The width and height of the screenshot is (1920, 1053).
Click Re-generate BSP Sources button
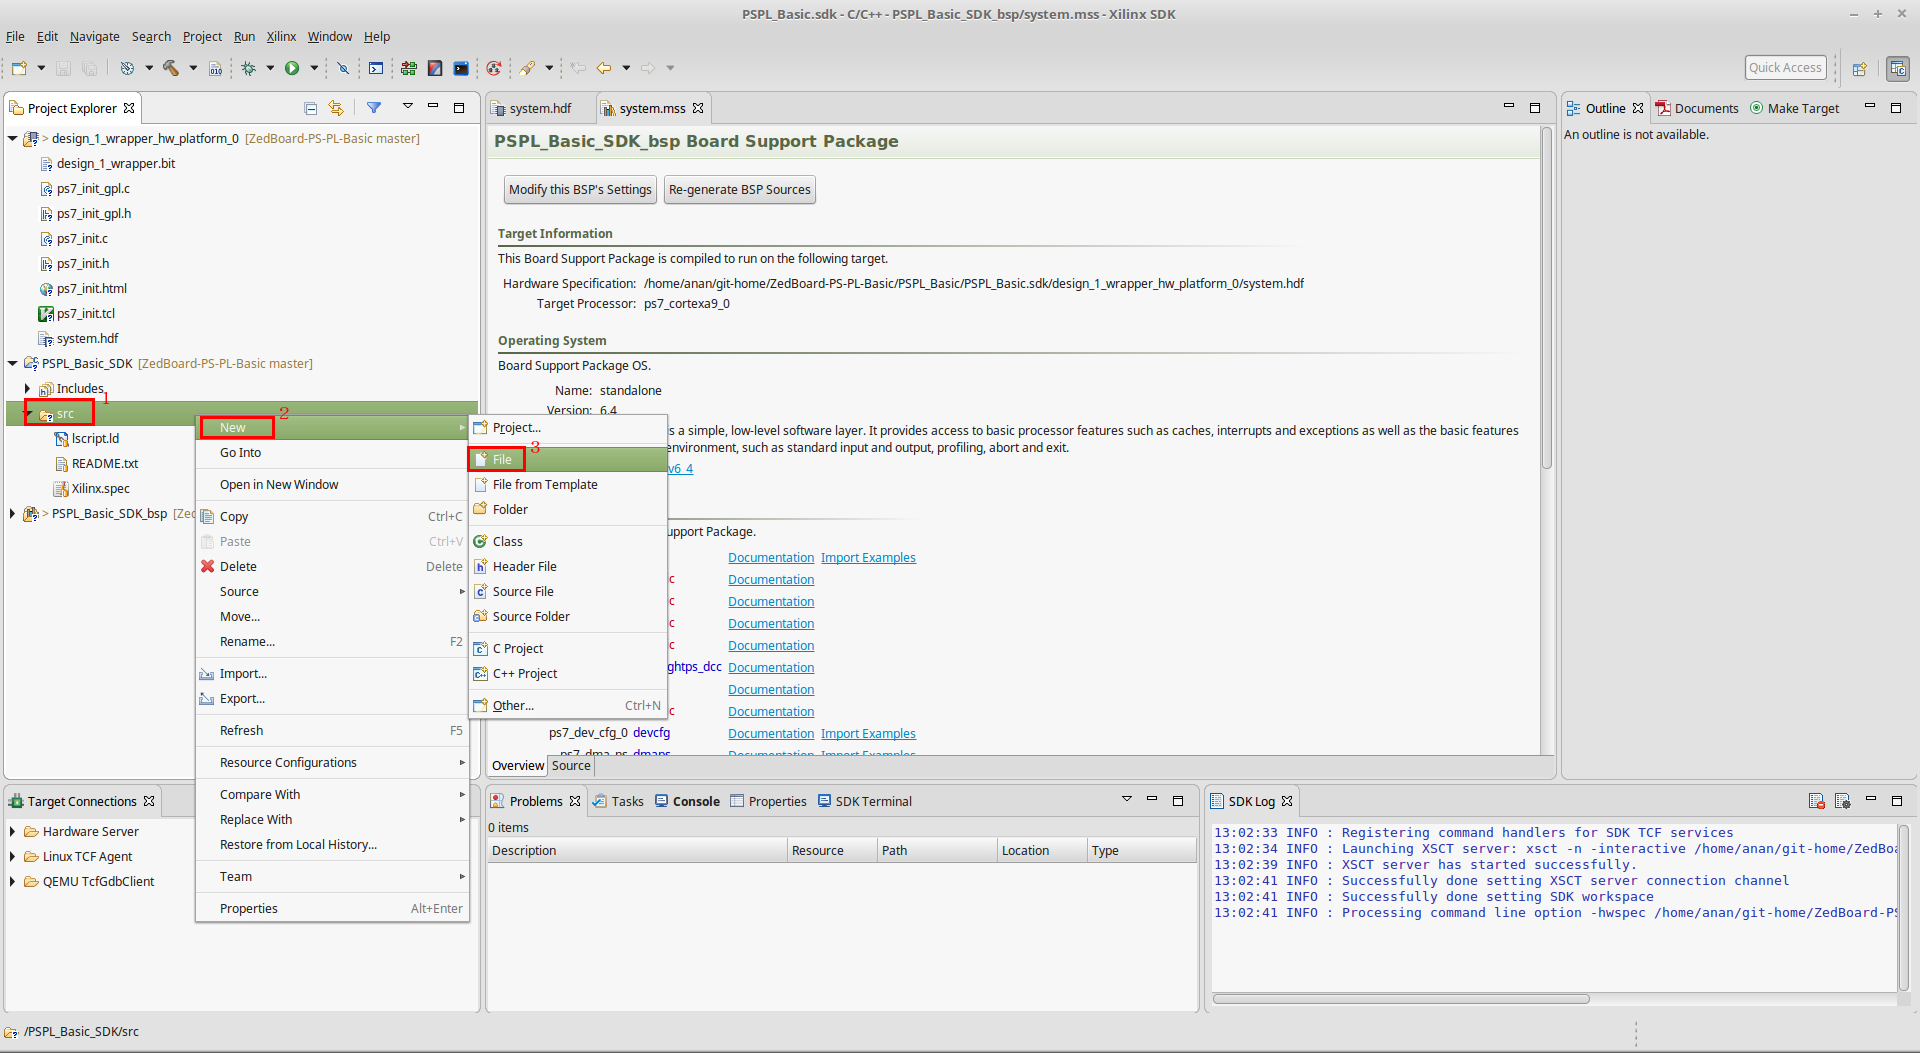(x=740, y=189)
